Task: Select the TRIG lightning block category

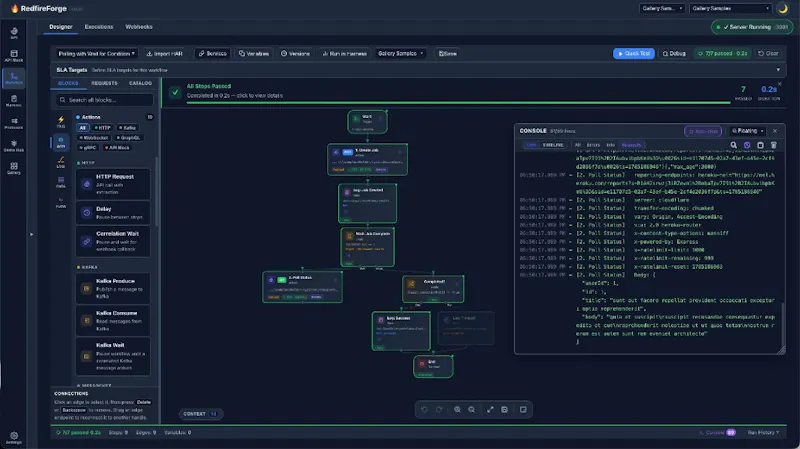Action: [61, 122]
